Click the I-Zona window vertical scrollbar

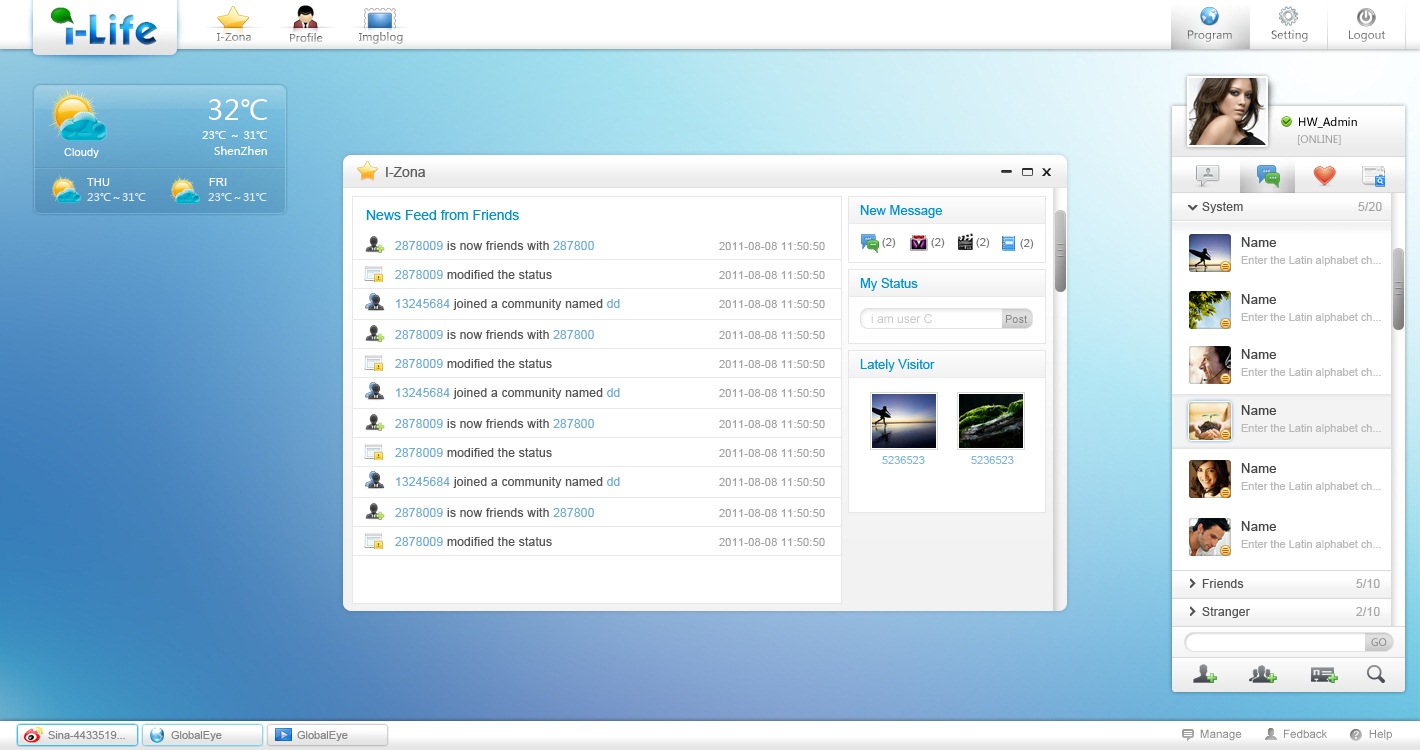coord(1060,250)
